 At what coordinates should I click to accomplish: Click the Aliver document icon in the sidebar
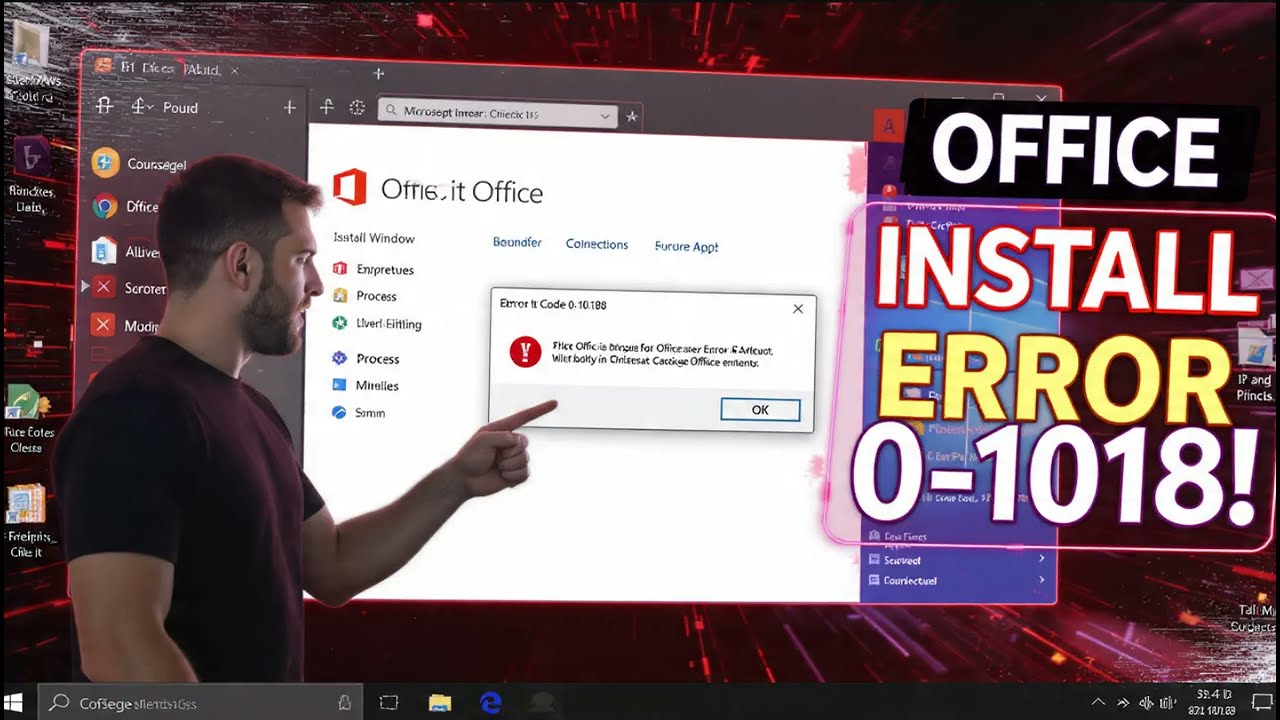(x=104, y=250)
